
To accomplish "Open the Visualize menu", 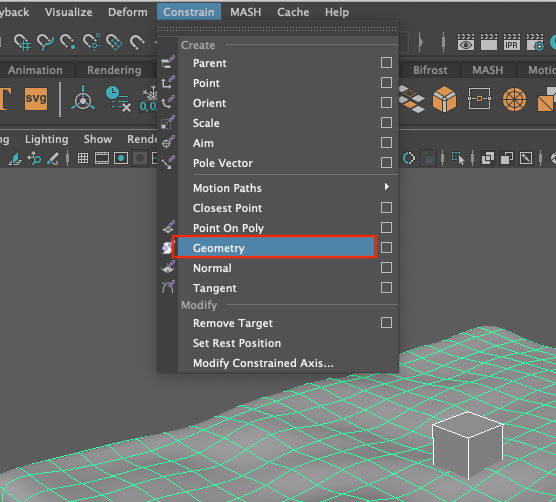I will [x=68, y=12].
